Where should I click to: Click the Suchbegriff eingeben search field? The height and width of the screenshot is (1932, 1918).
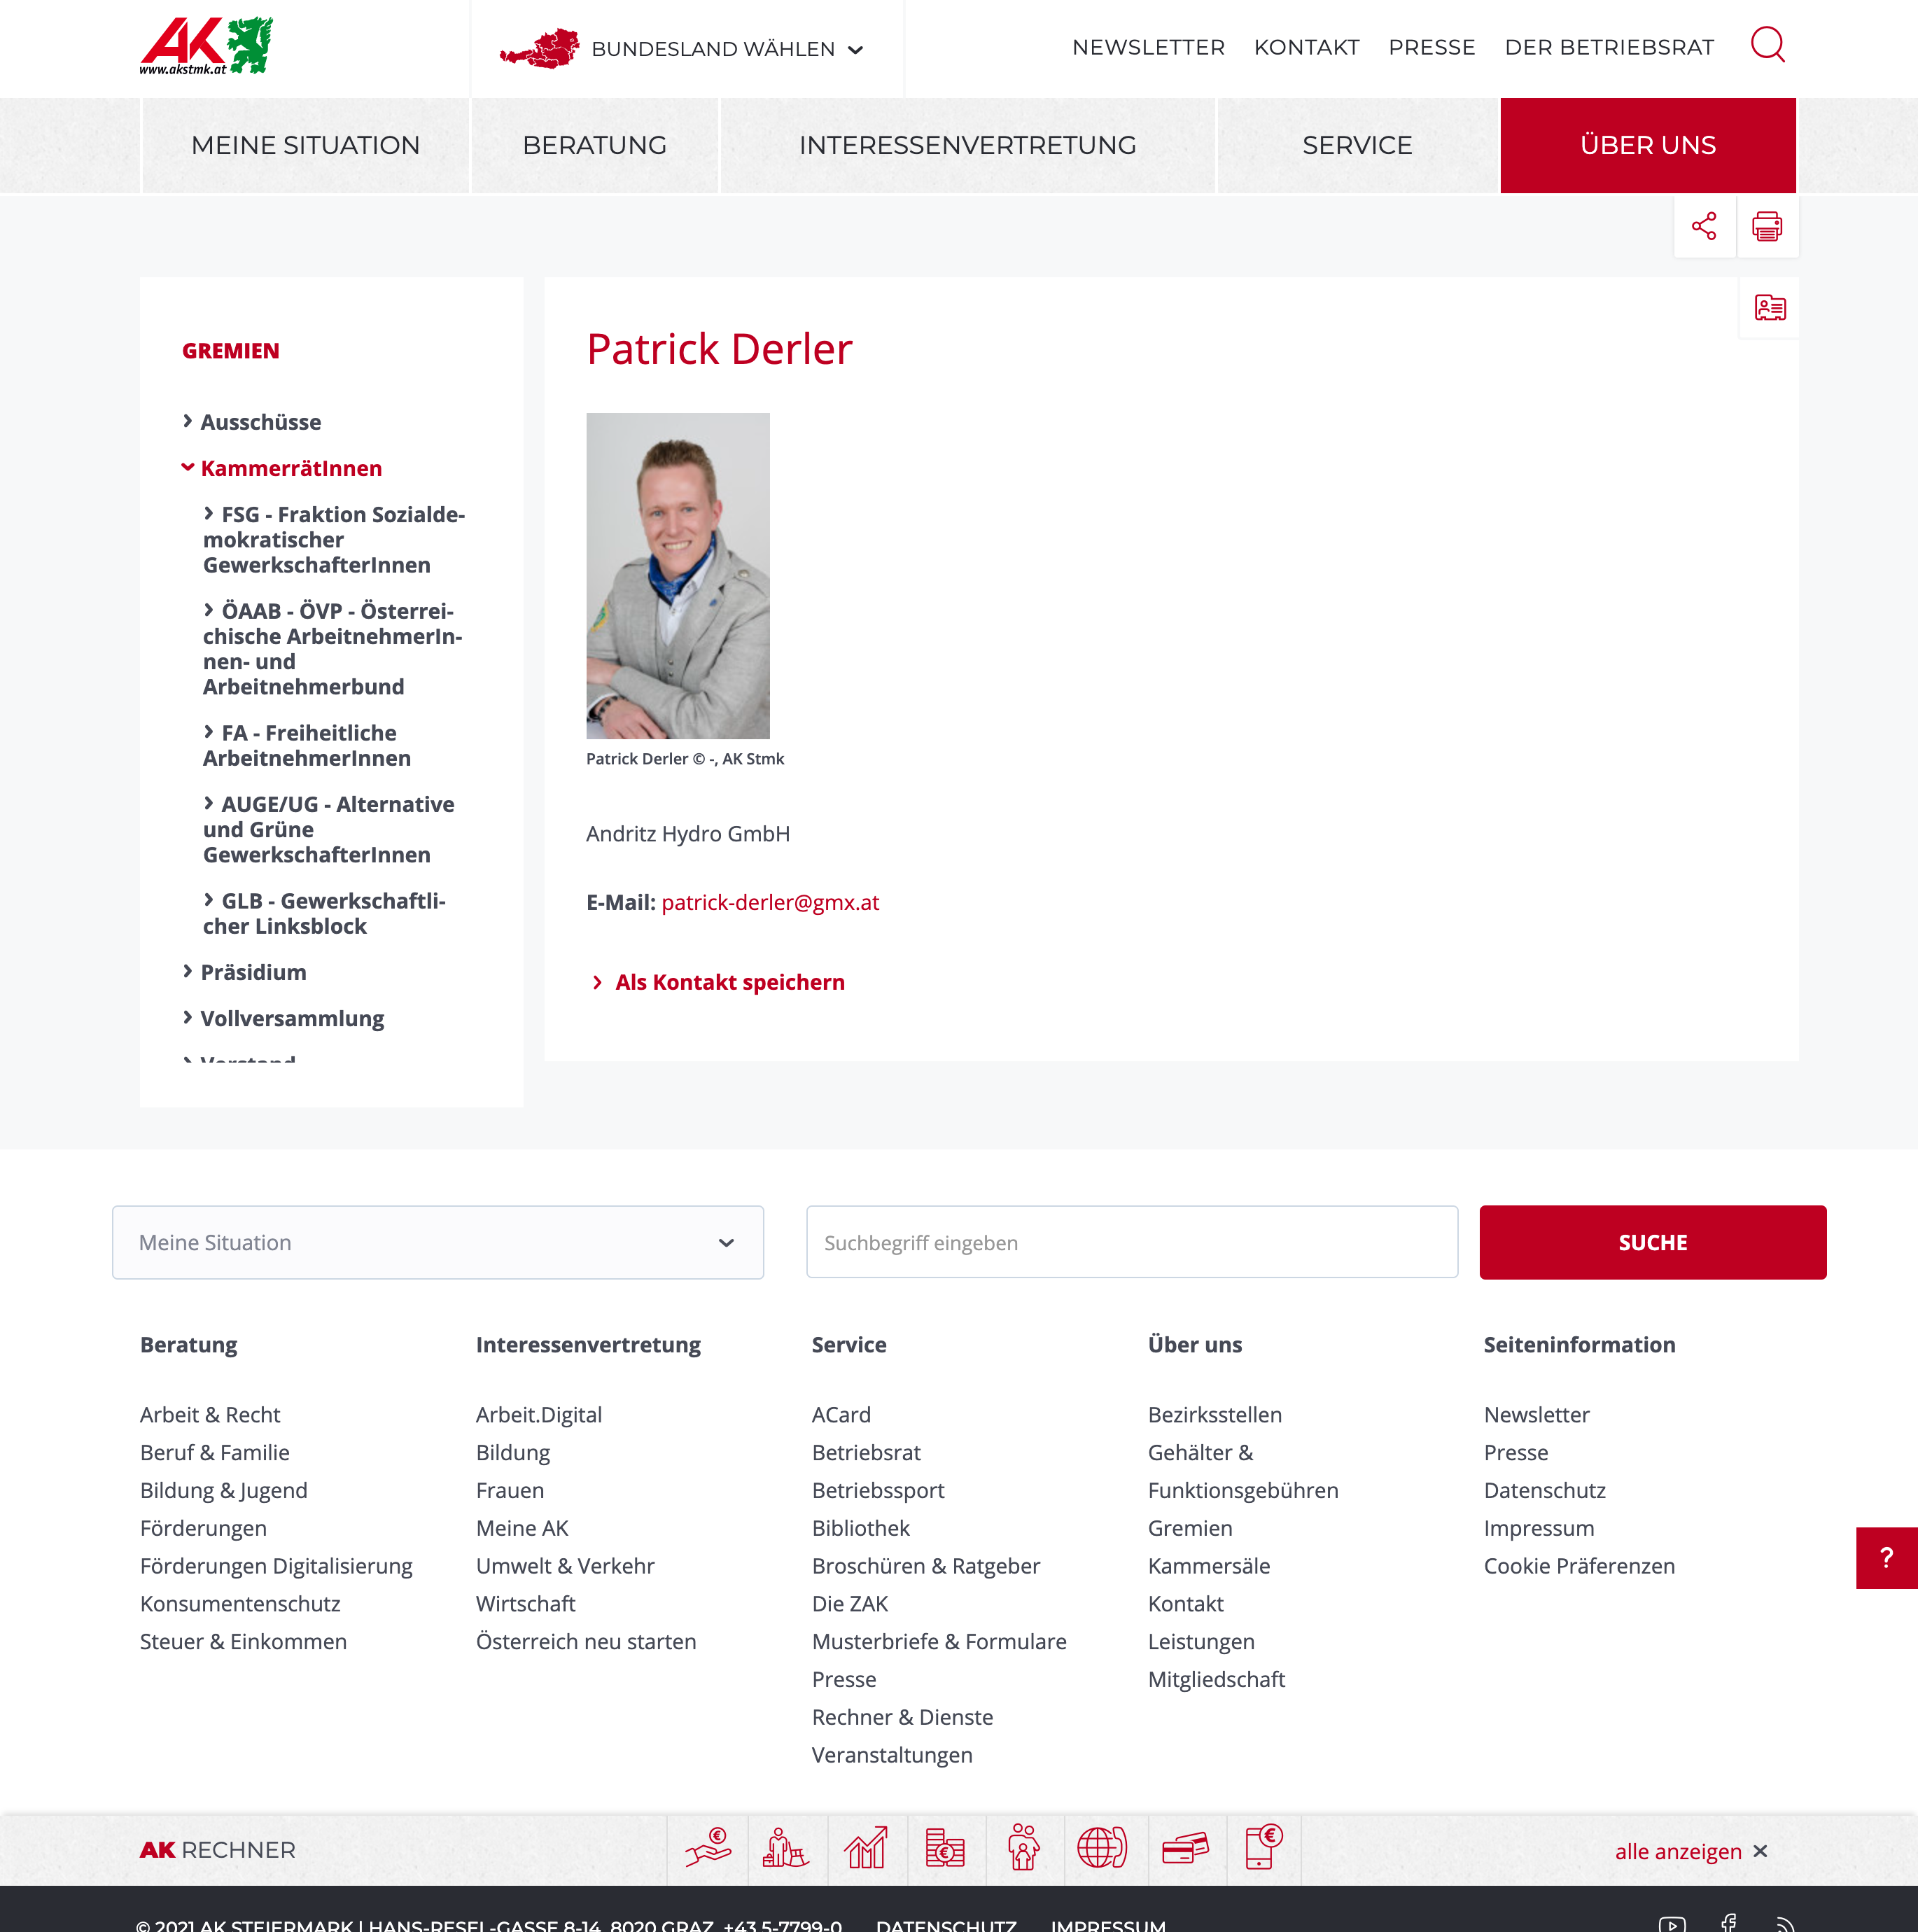(x=1132, y=1242)
